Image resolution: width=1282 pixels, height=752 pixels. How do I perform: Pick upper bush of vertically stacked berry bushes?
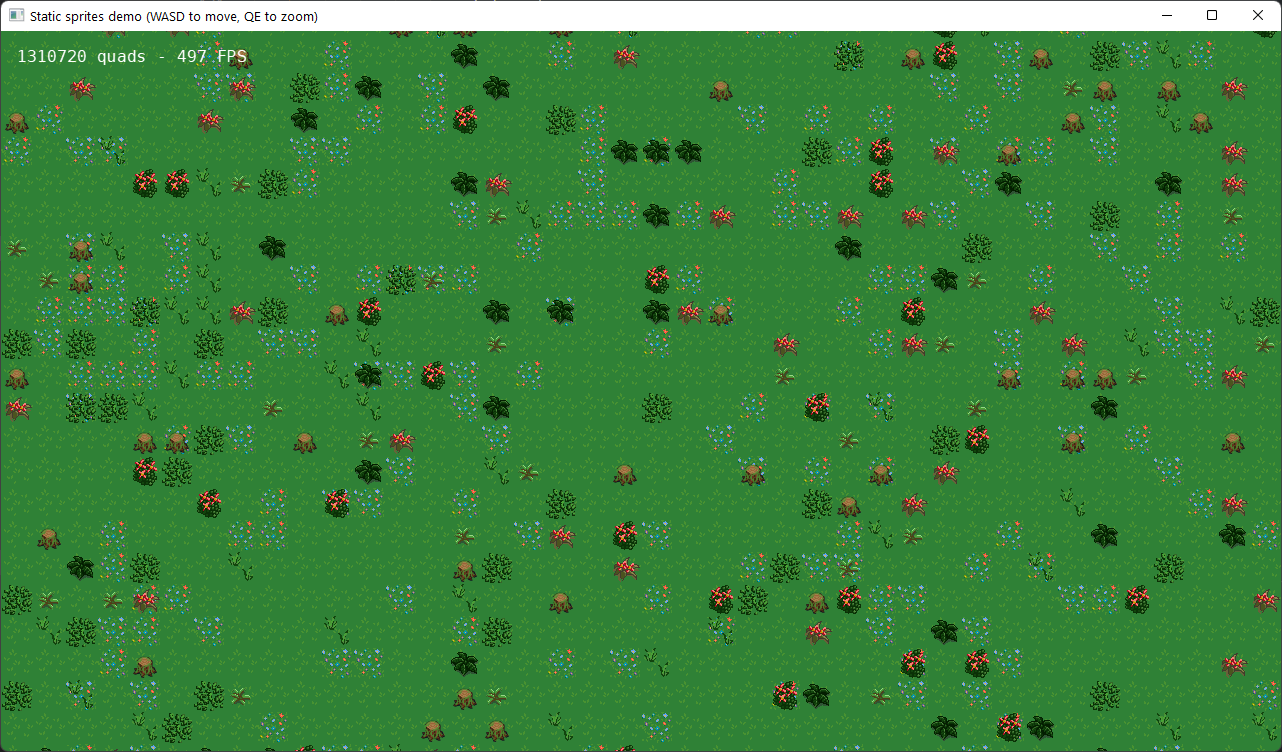coord(880,152)
